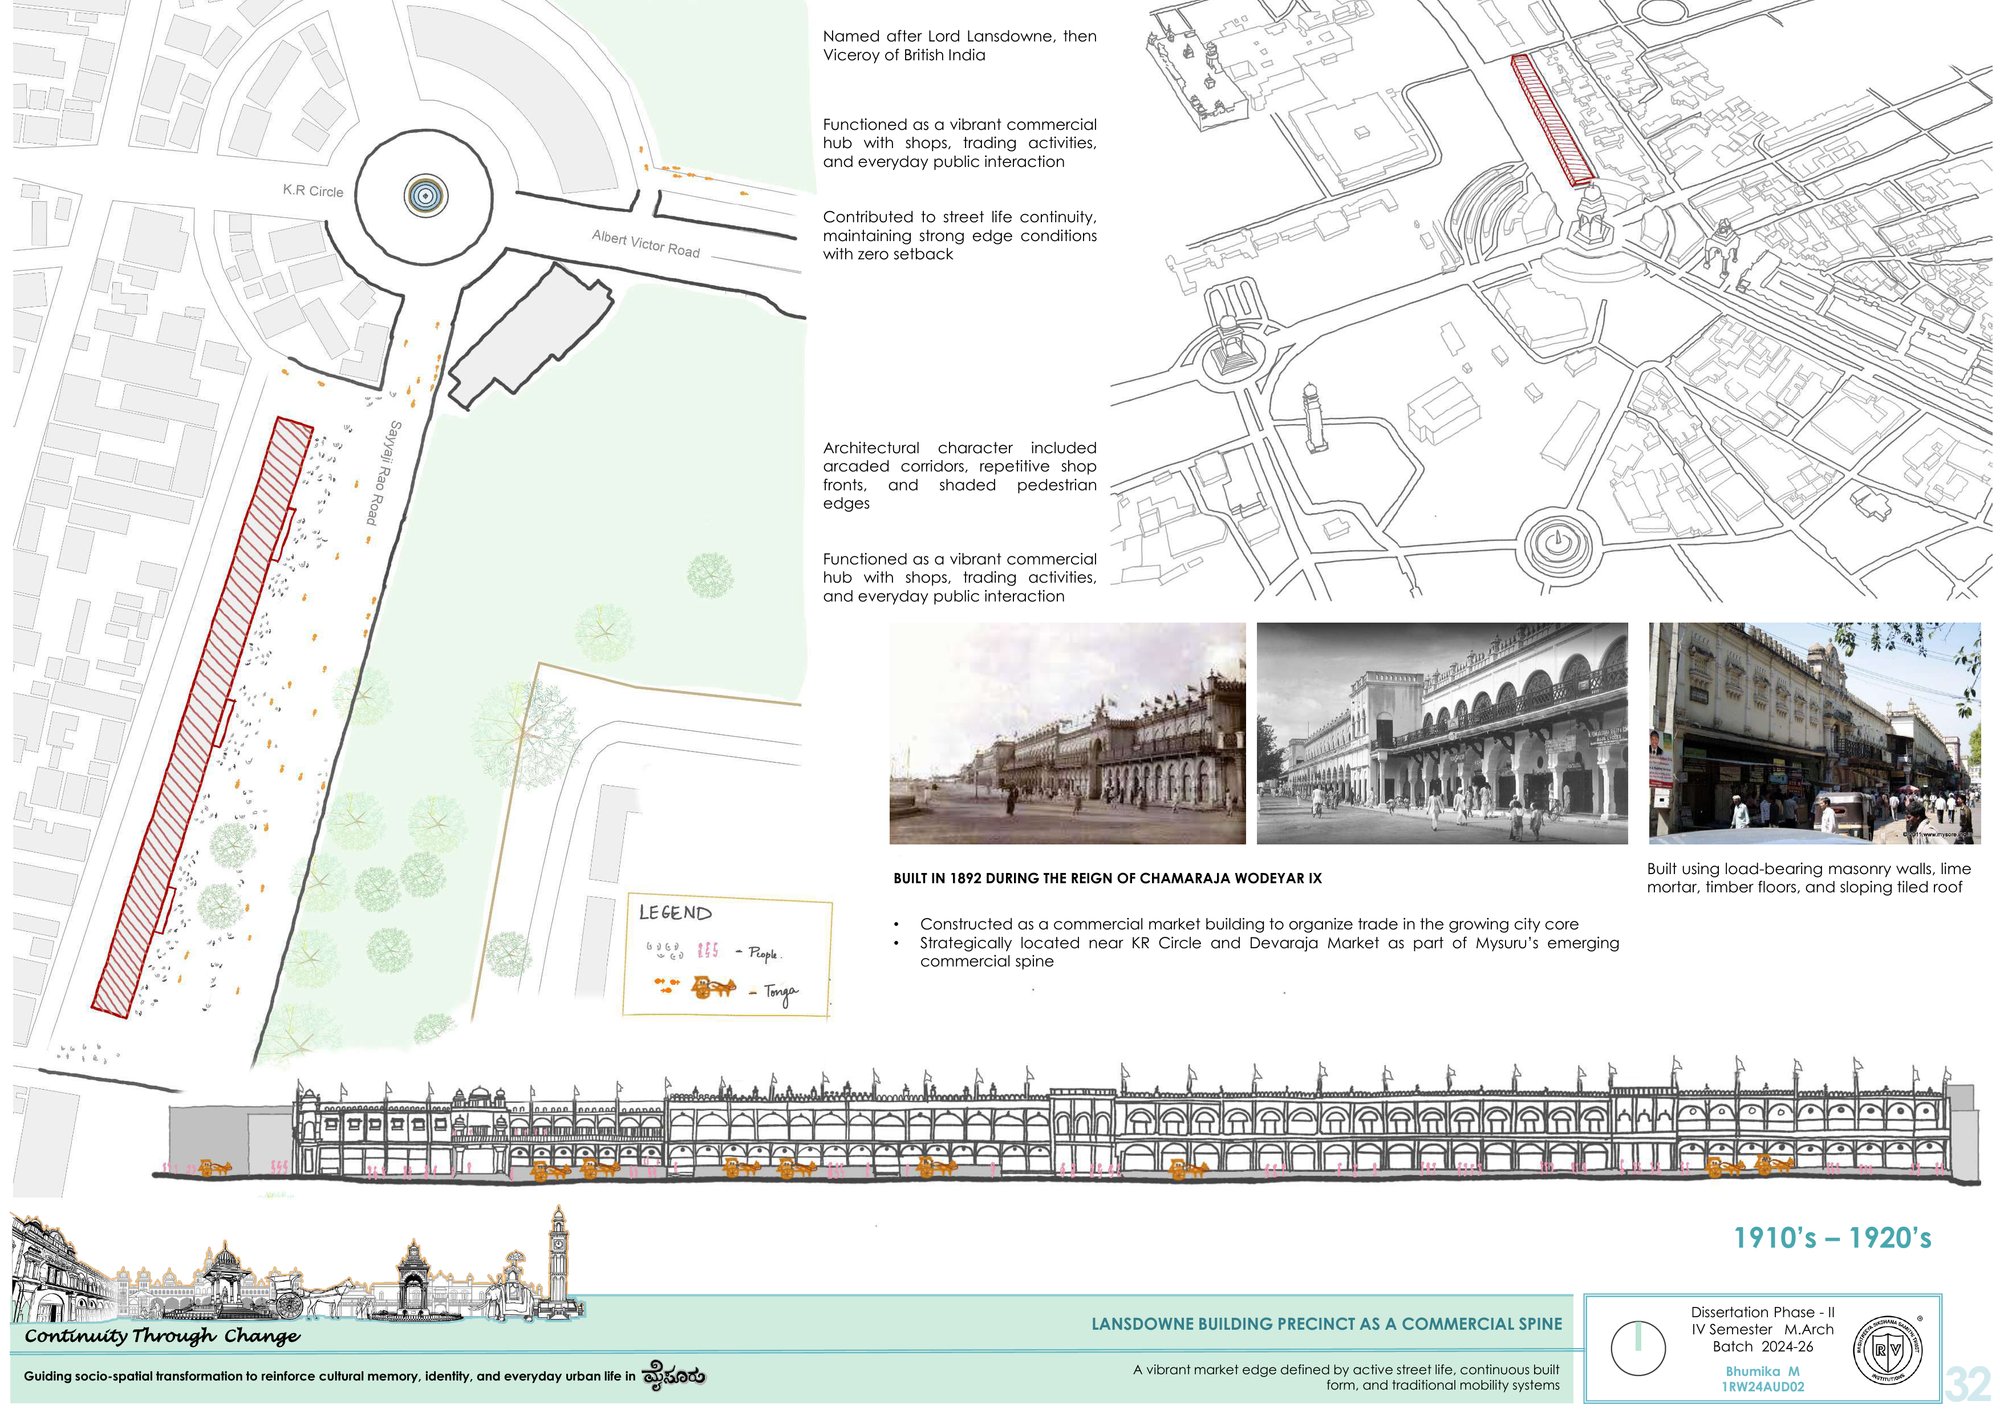Click 'BUILT IN 1892 DURING THE REIGN' heading
The image size is (2000, 1414).
point(1107,878)
